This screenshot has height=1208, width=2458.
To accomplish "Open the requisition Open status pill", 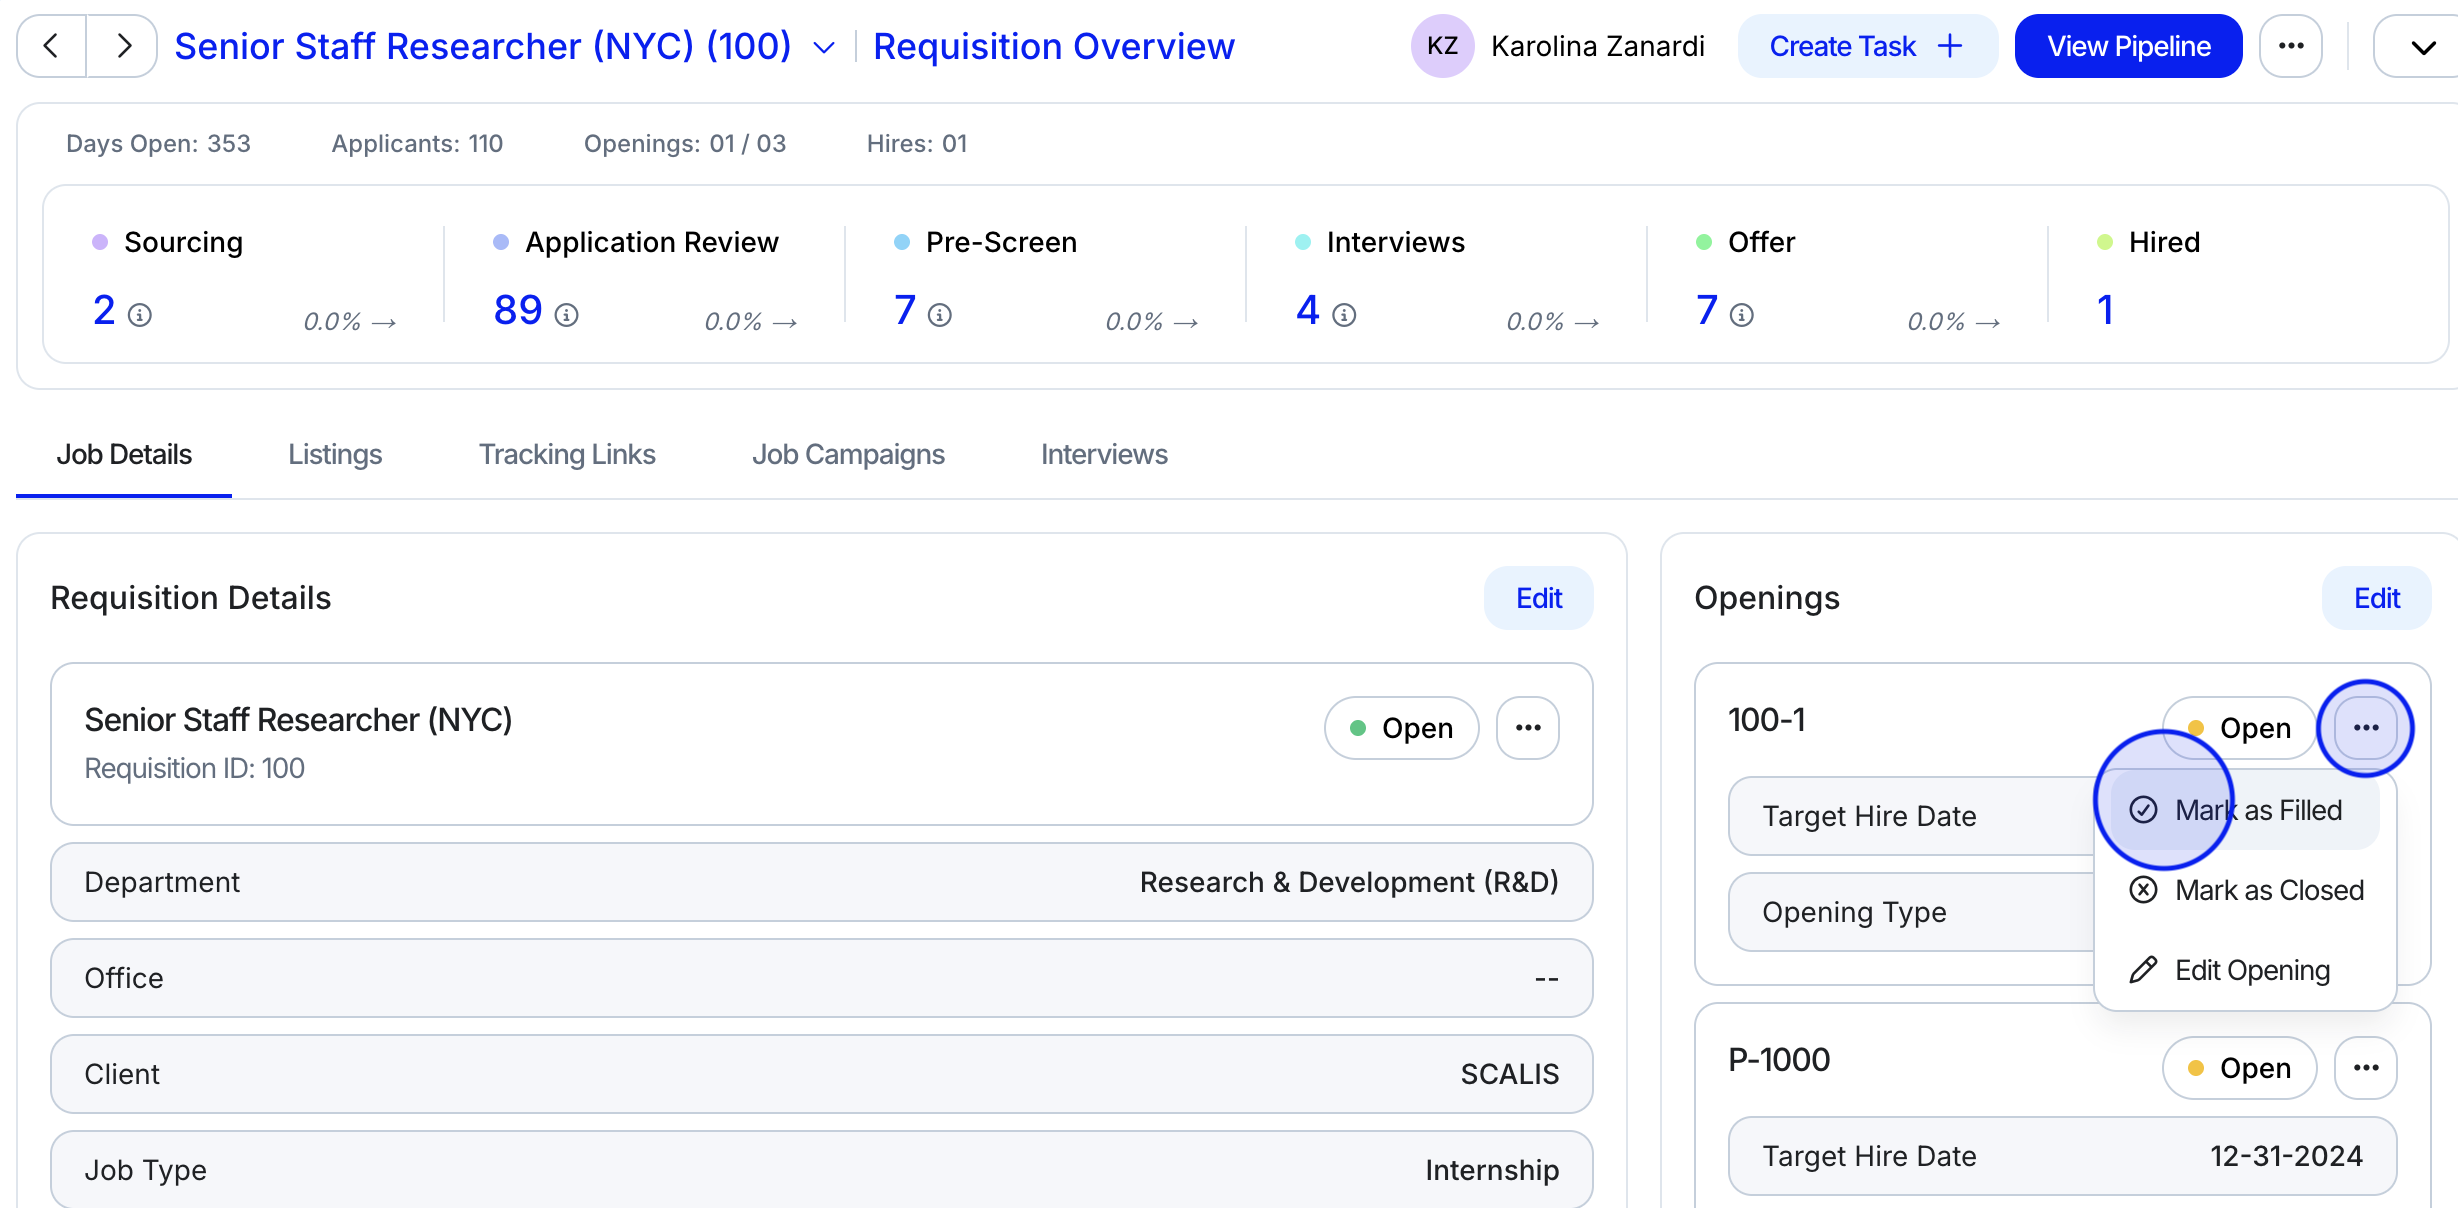I will click(x=1401, y=728).
